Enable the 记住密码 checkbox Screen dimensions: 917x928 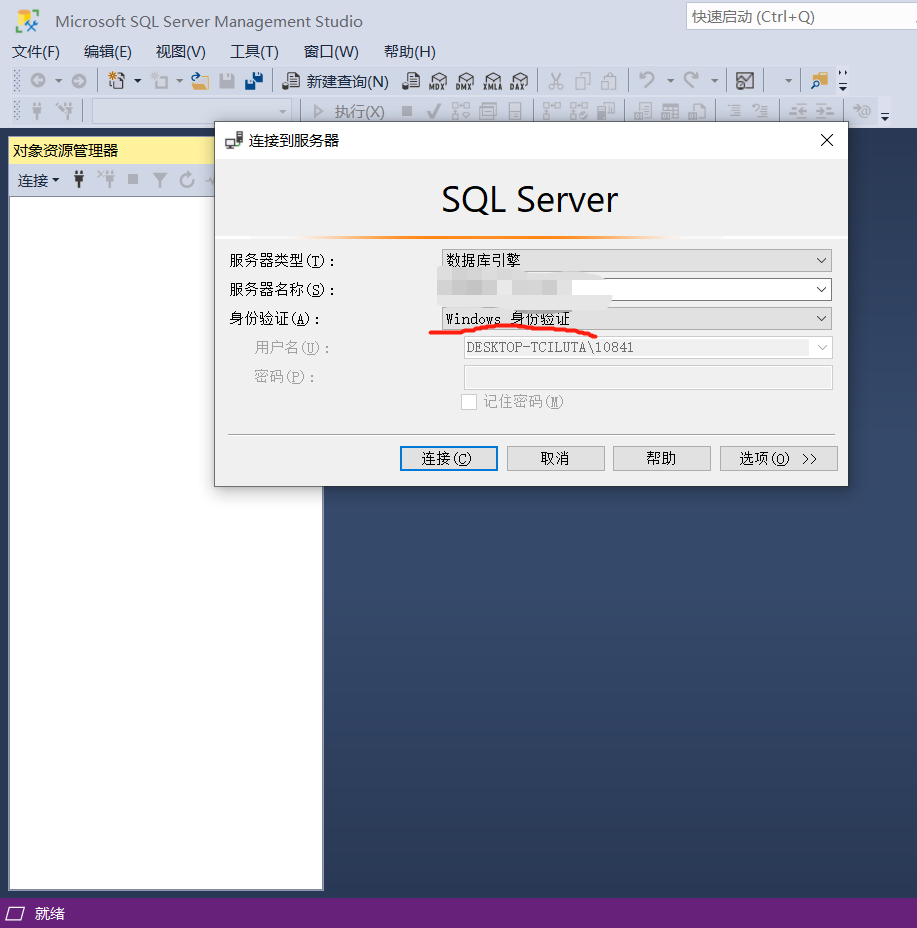coord(469,401)
